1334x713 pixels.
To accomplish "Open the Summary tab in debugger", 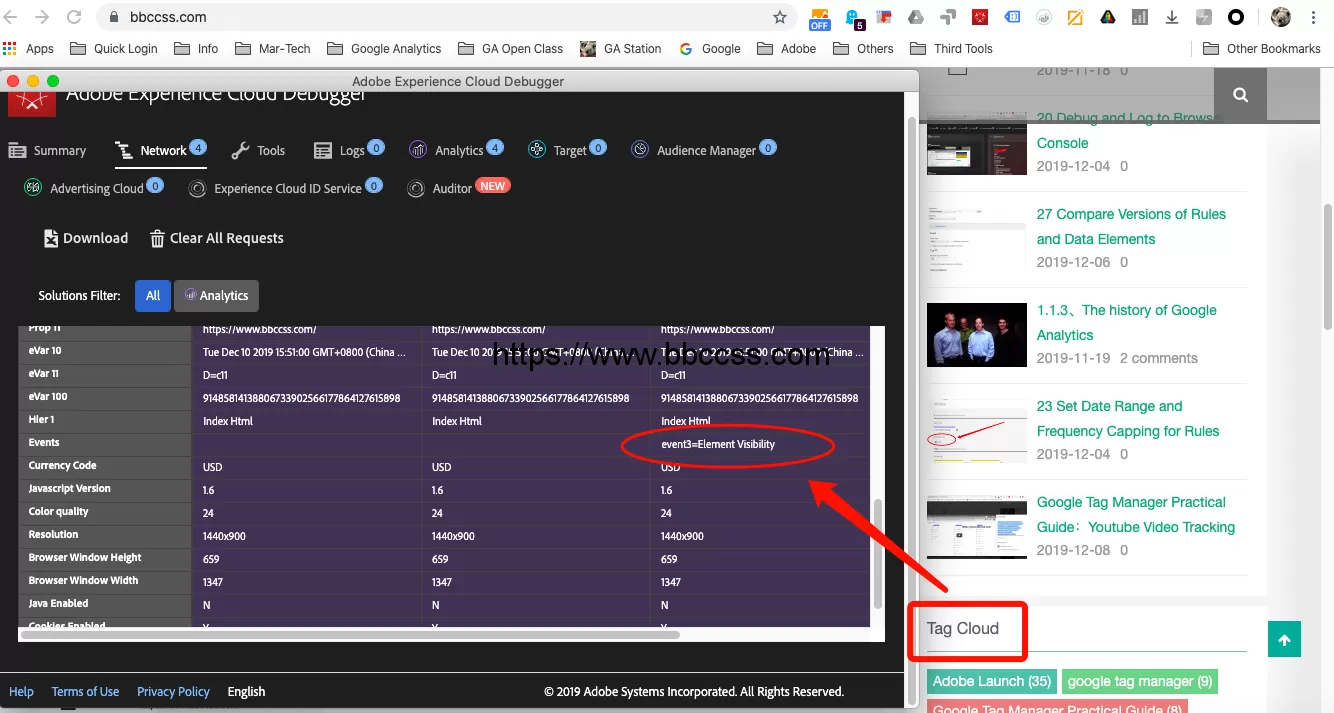I will tap(48, 151).
